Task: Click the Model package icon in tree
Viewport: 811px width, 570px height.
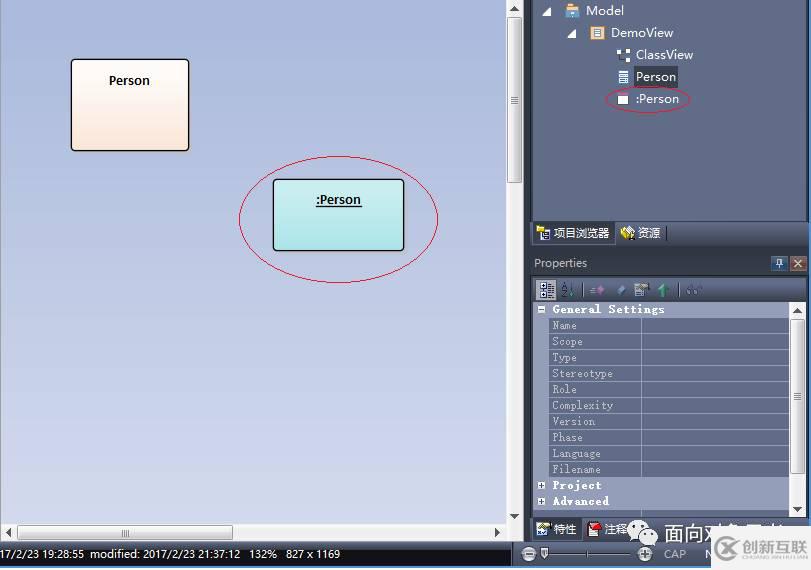Action: point(572,10)
